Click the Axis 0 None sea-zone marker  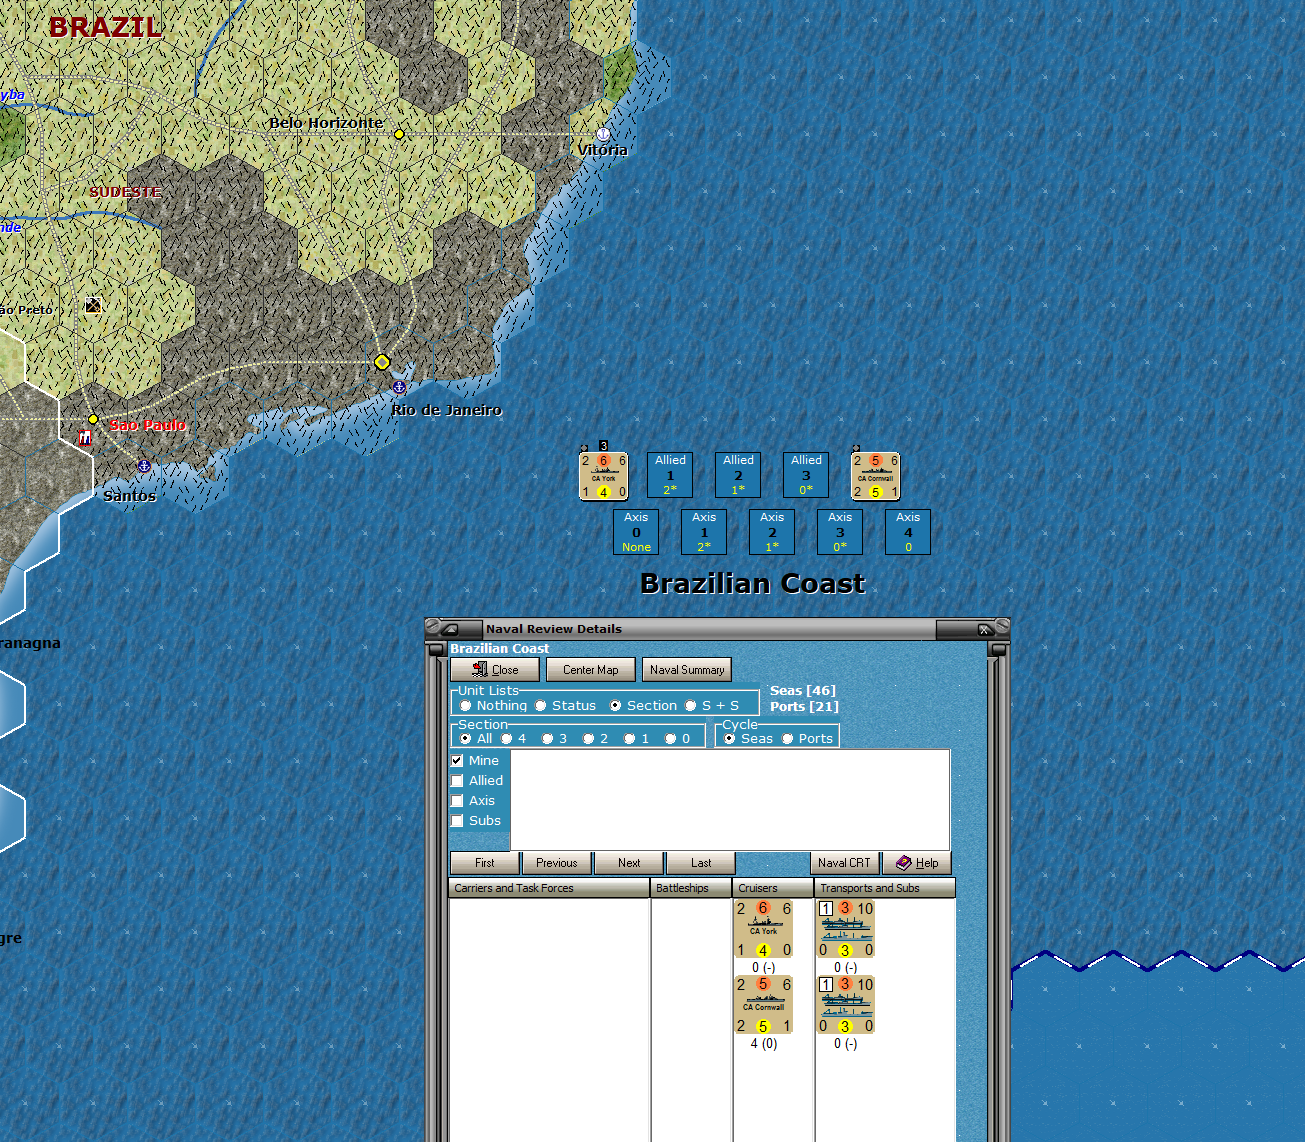click(x=636, y=531)
